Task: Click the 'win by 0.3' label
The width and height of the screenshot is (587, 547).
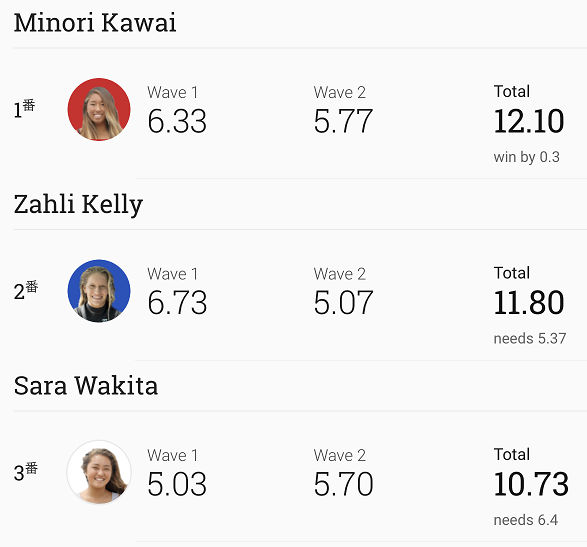Action: pyautogui.click(x=526, y=157)
